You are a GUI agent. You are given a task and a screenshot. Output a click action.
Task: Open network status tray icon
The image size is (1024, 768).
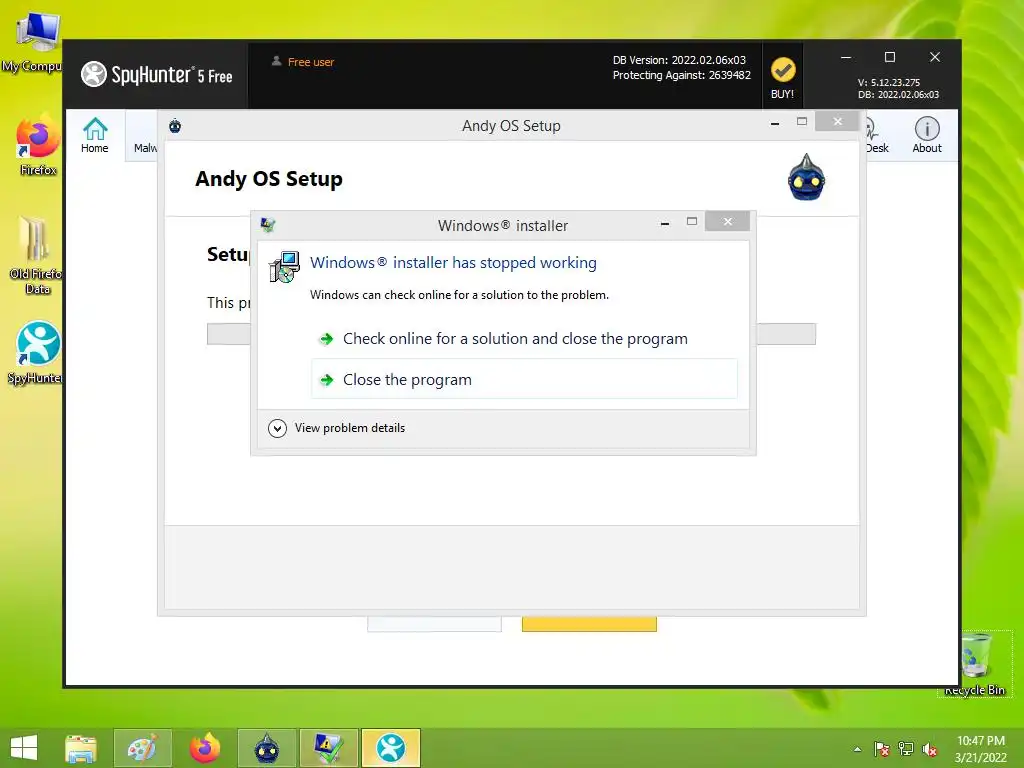click(x=906, y=749)
